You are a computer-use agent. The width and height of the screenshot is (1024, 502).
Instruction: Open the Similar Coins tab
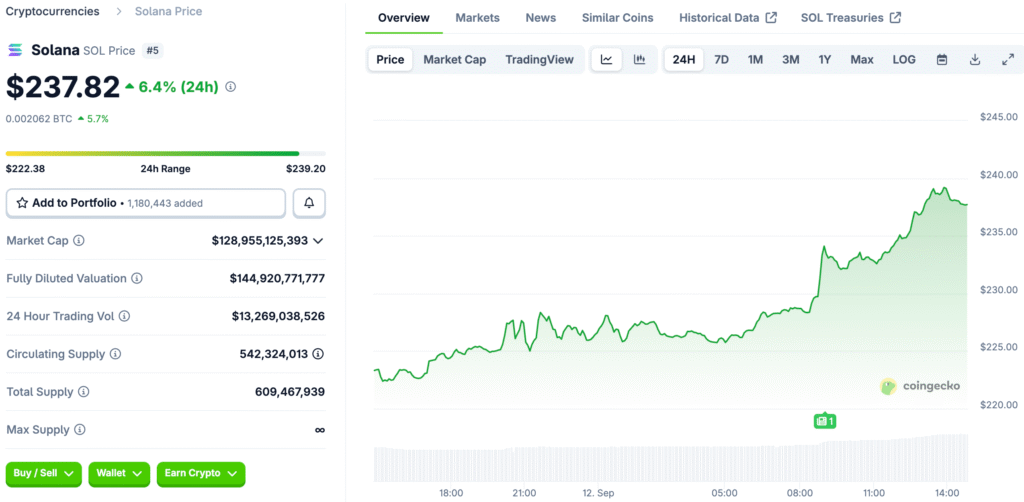click(x=618, y=18)
